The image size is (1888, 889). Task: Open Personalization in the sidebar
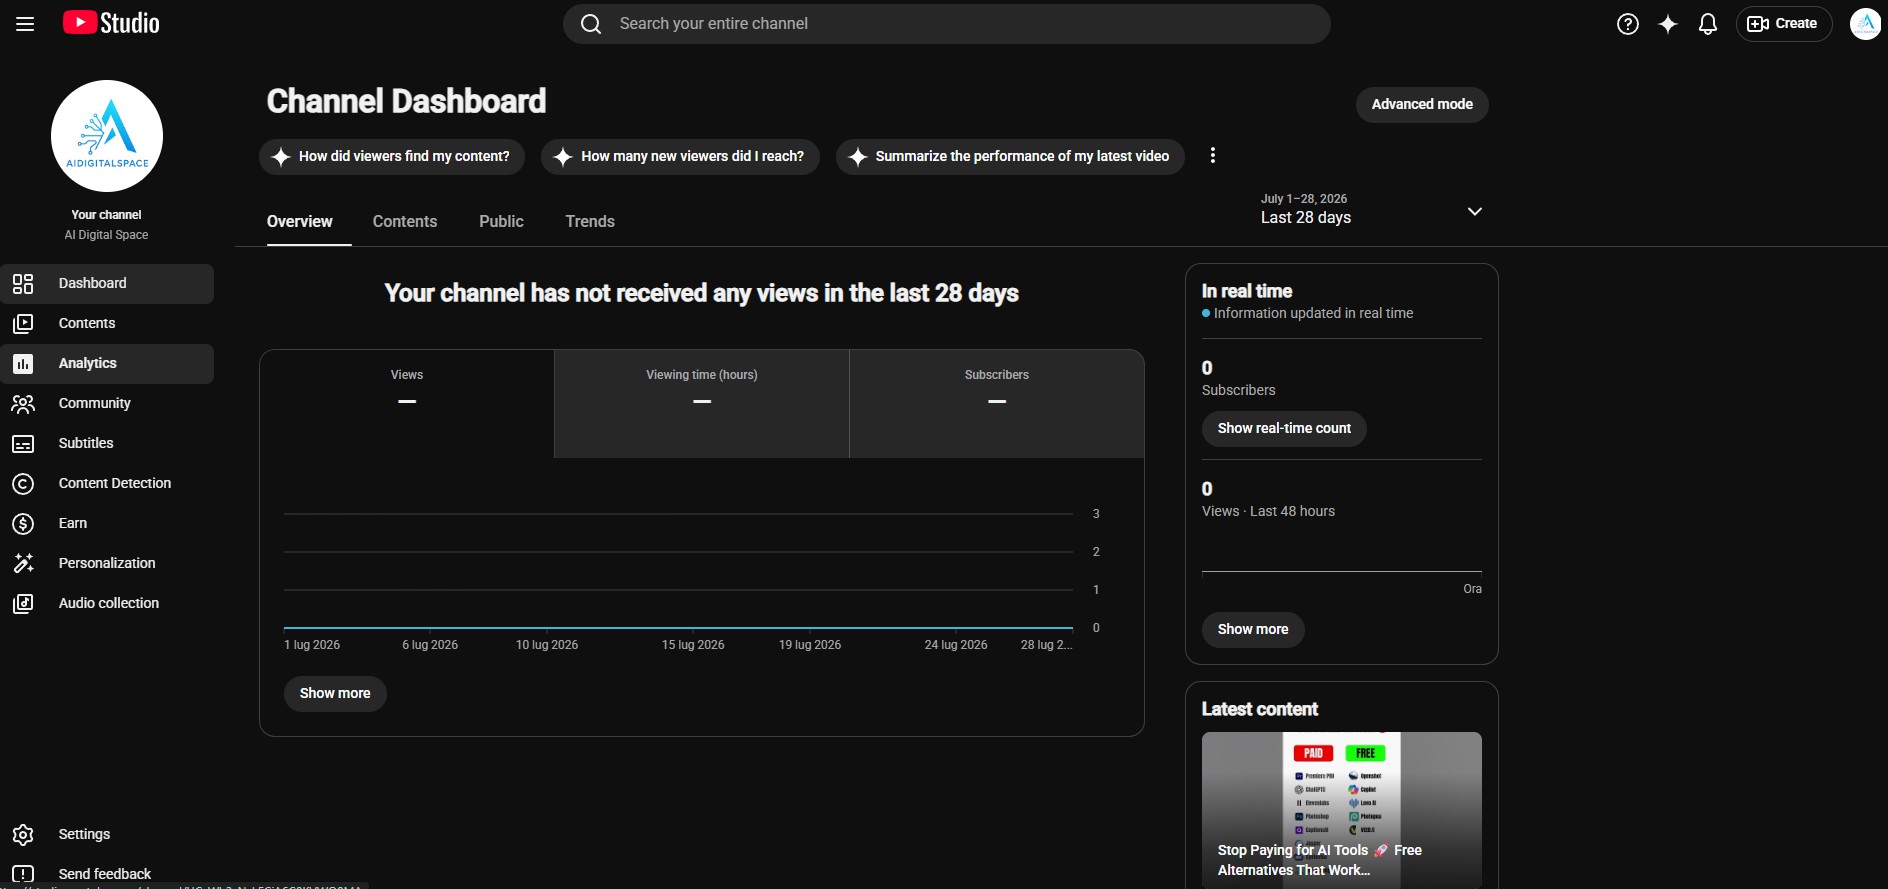pos(107,564)
